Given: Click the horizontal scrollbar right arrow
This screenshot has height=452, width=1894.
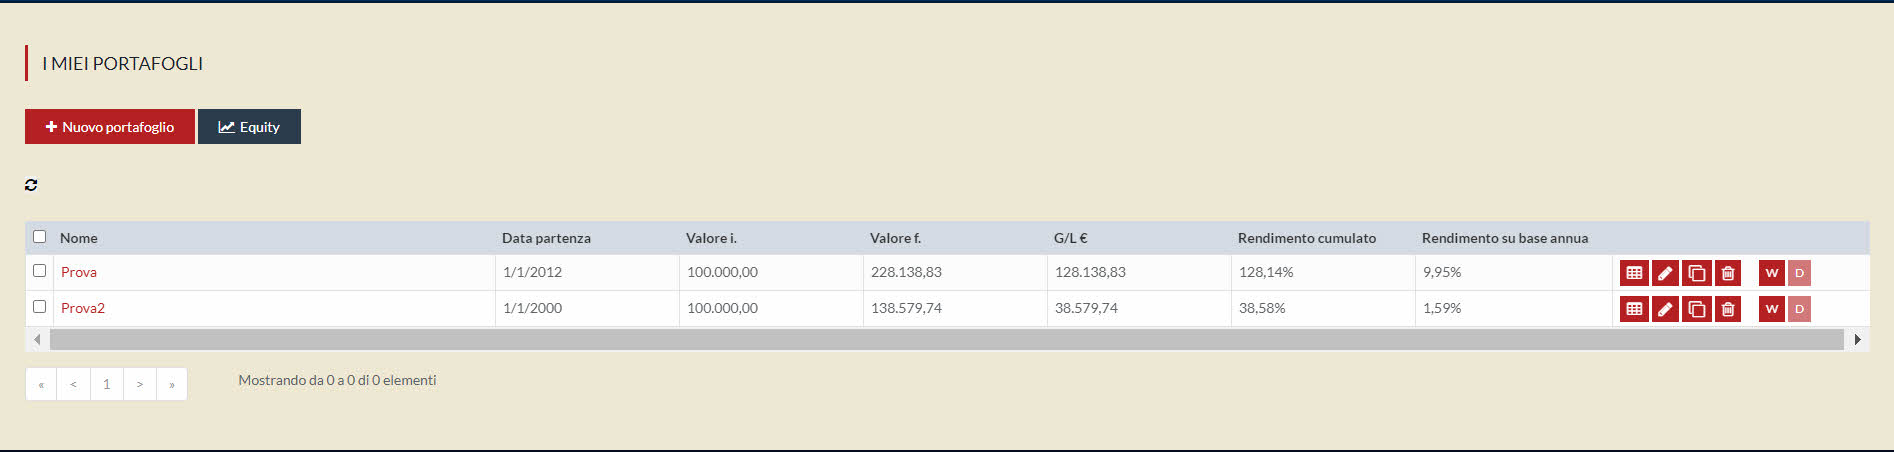Looking at the screenshot, I should pyautogui.click(x=1857, y=339).
